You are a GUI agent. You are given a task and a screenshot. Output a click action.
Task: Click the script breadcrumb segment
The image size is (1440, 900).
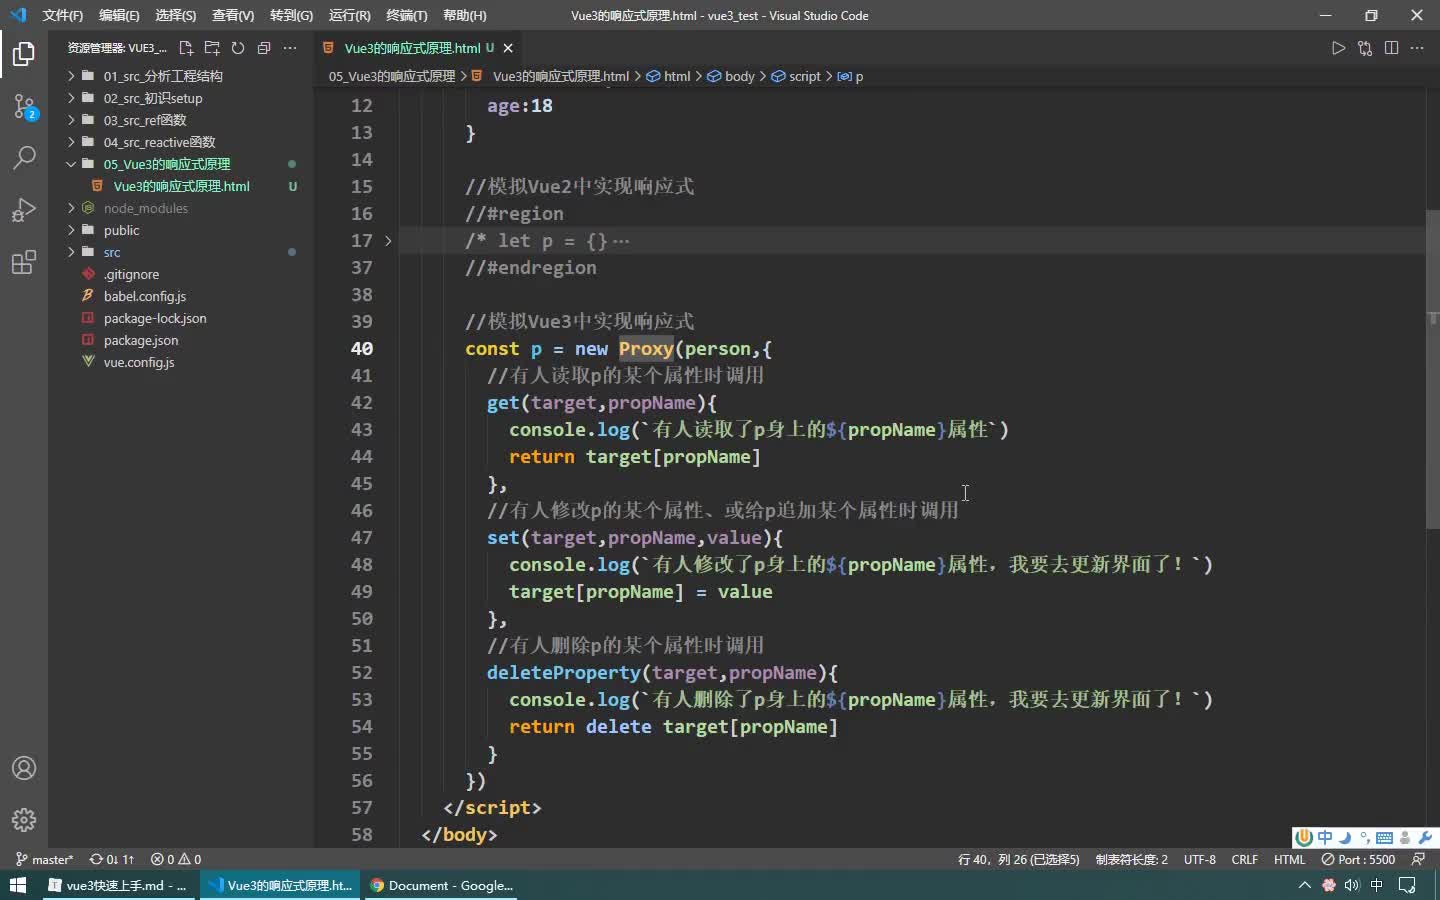coord(804,76)
